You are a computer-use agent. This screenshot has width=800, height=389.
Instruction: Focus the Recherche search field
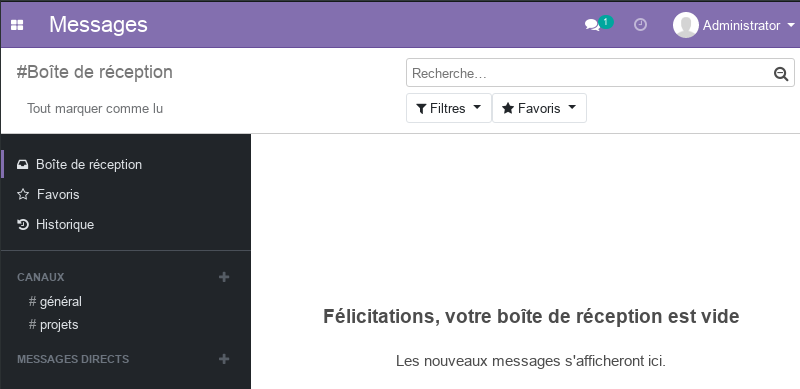(589, 74)
